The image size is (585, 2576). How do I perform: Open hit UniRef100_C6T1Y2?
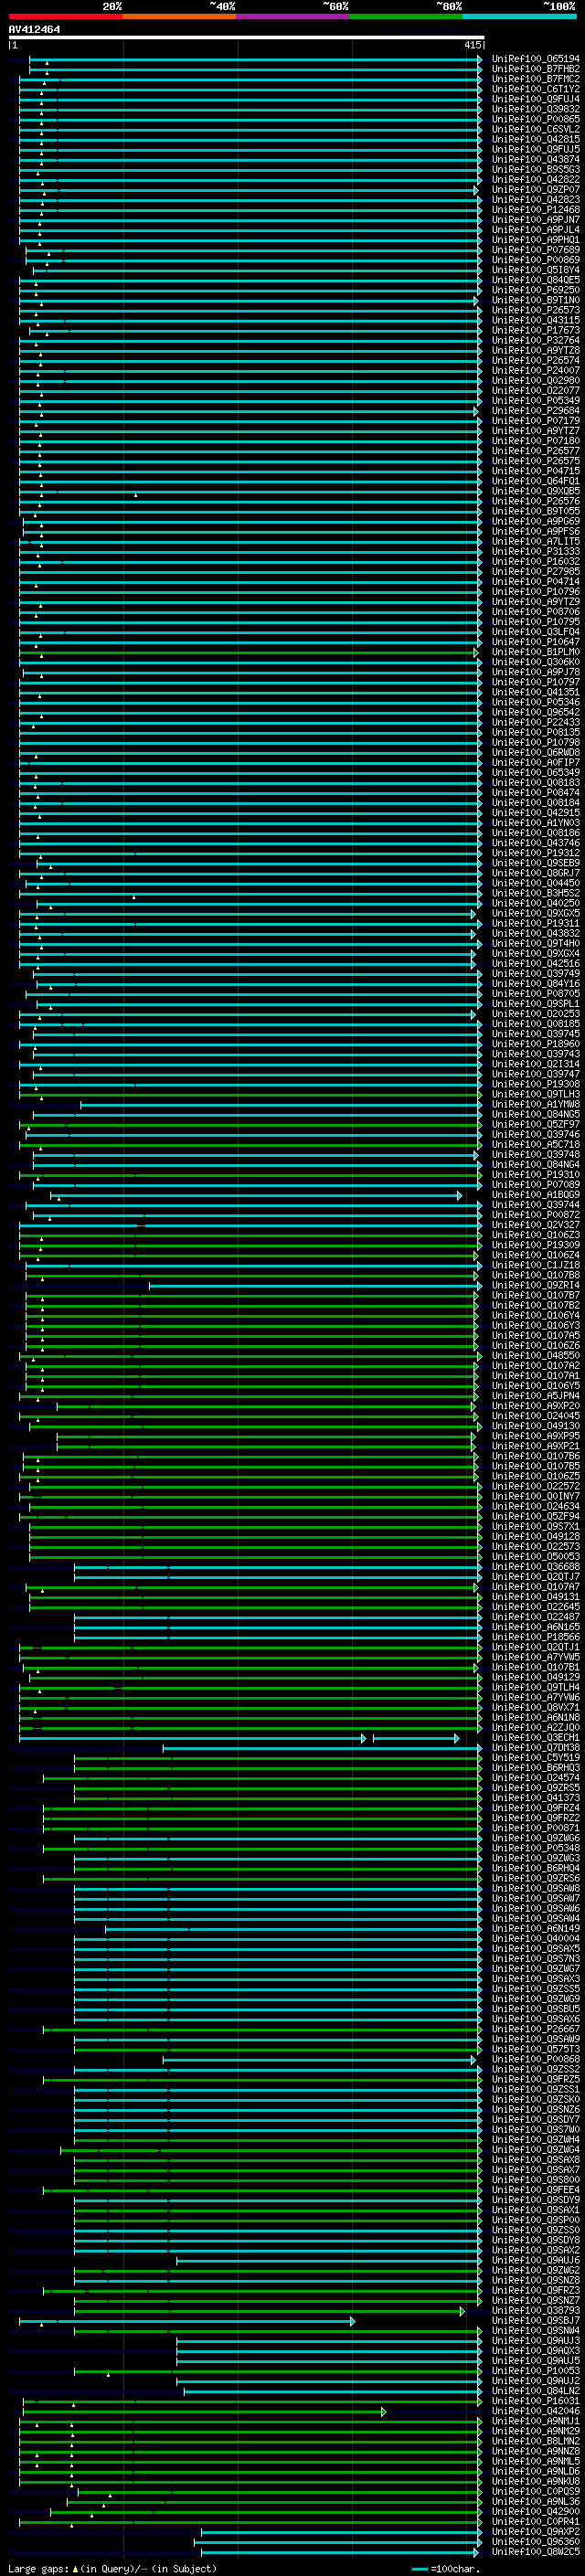tap(535, 89)
